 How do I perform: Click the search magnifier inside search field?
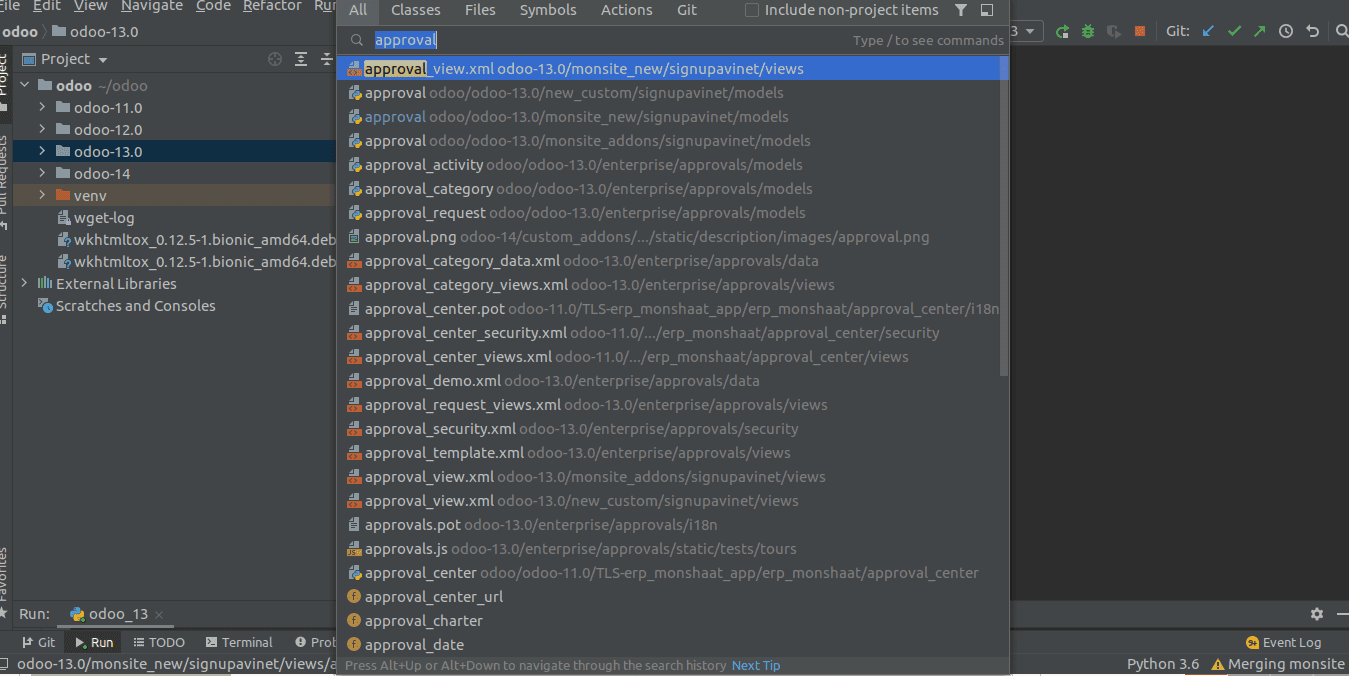click(x=356, y=40)
